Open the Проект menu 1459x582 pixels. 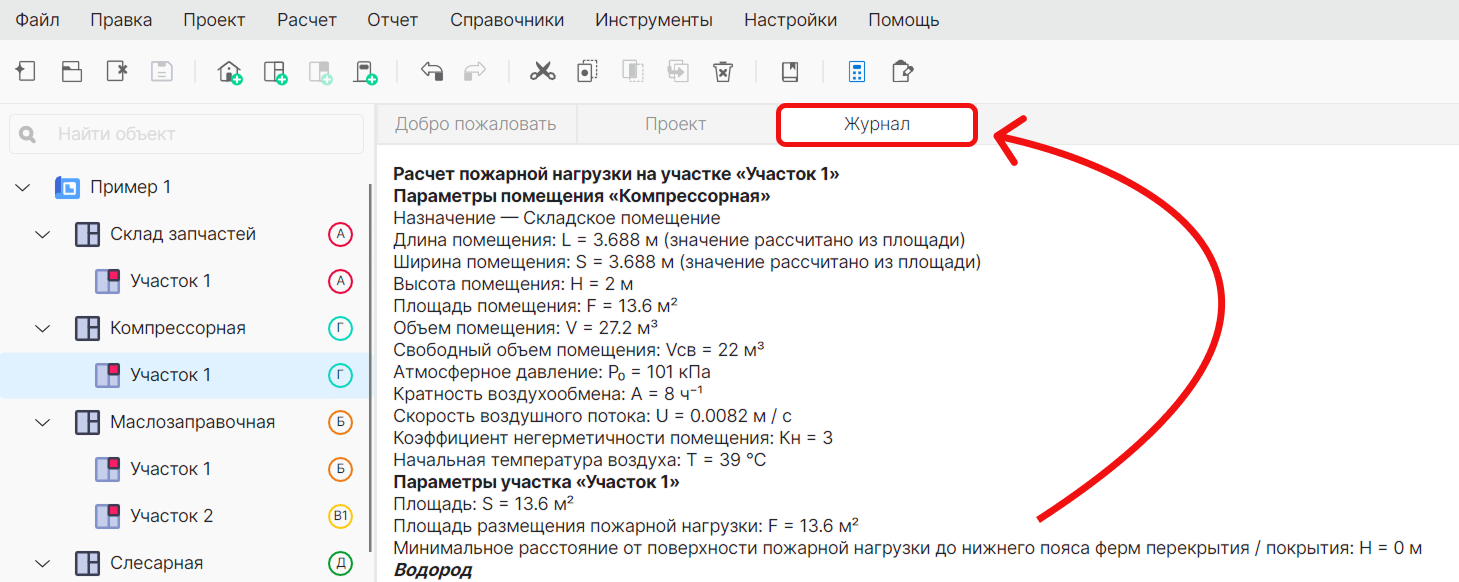215,20
